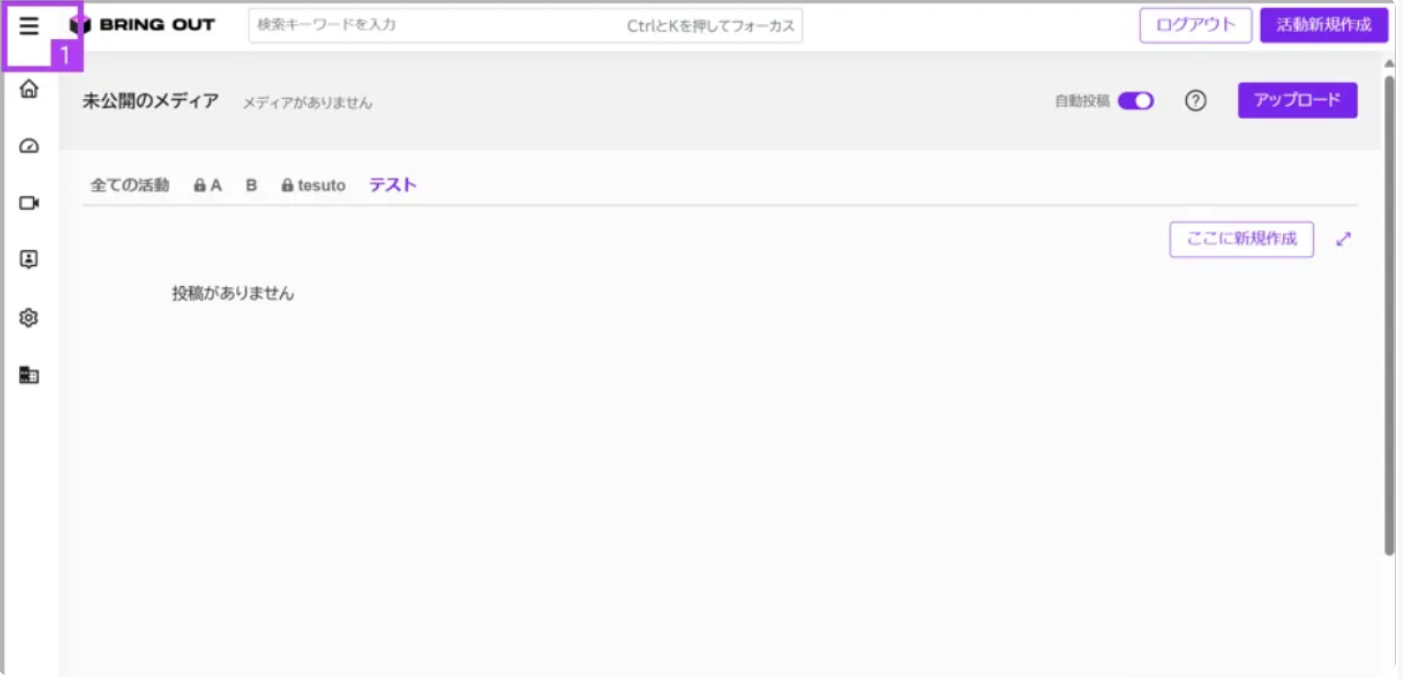Click the purple アップロード button
The image size is (1403, 680).
(x=1298, y=100)
